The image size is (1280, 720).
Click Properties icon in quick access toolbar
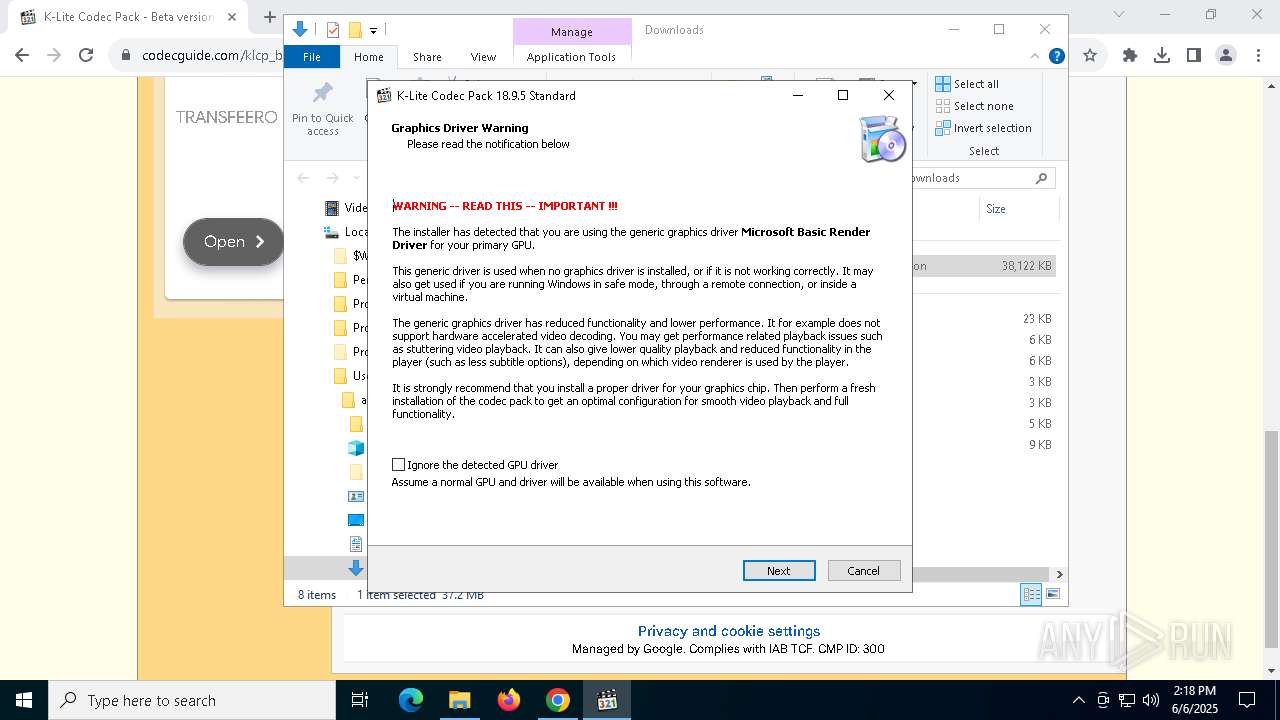[x=333, y=30]
